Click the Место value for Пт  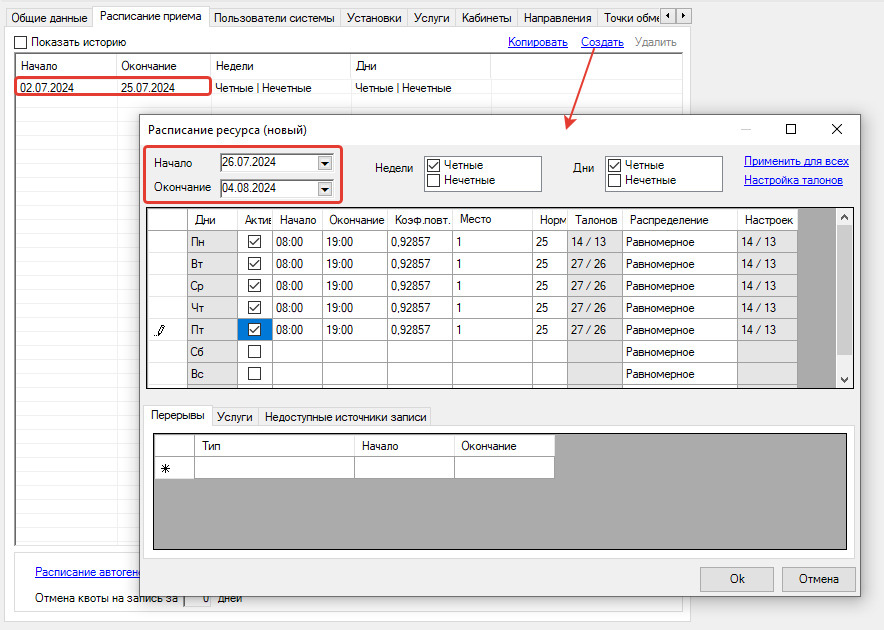pos(492,330)
